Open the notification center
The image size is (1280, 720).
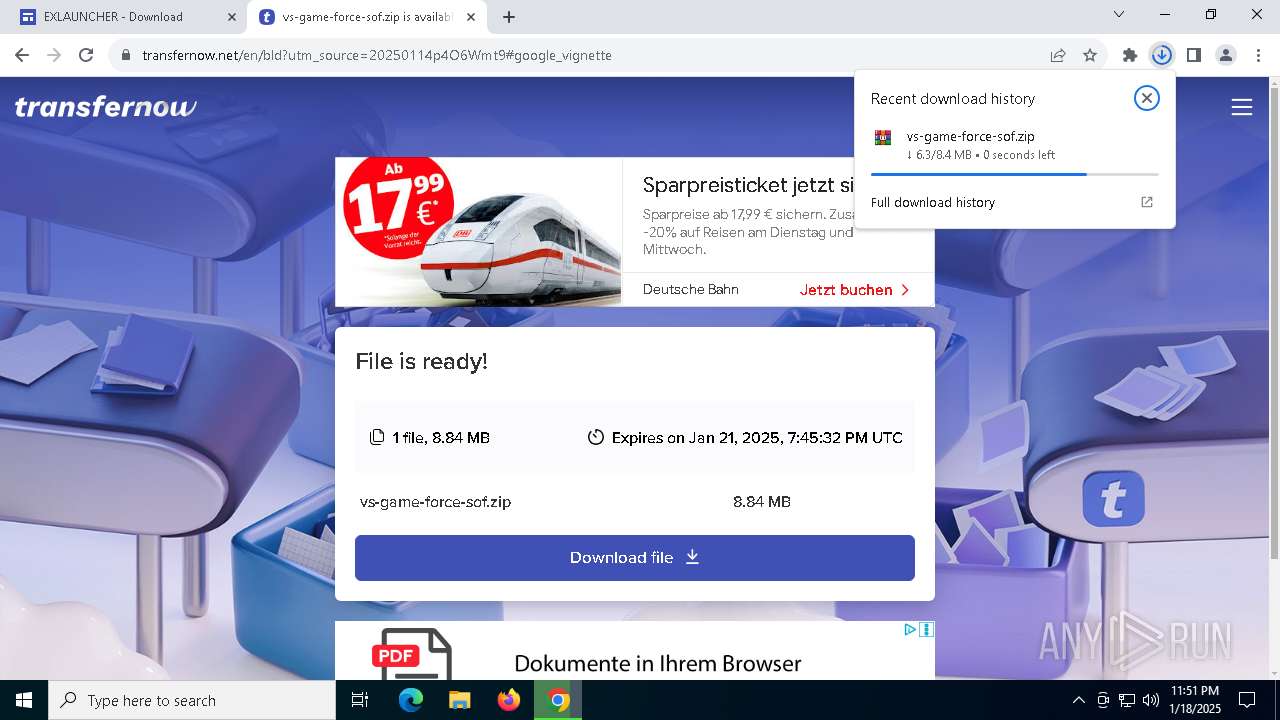(1247, 700)
